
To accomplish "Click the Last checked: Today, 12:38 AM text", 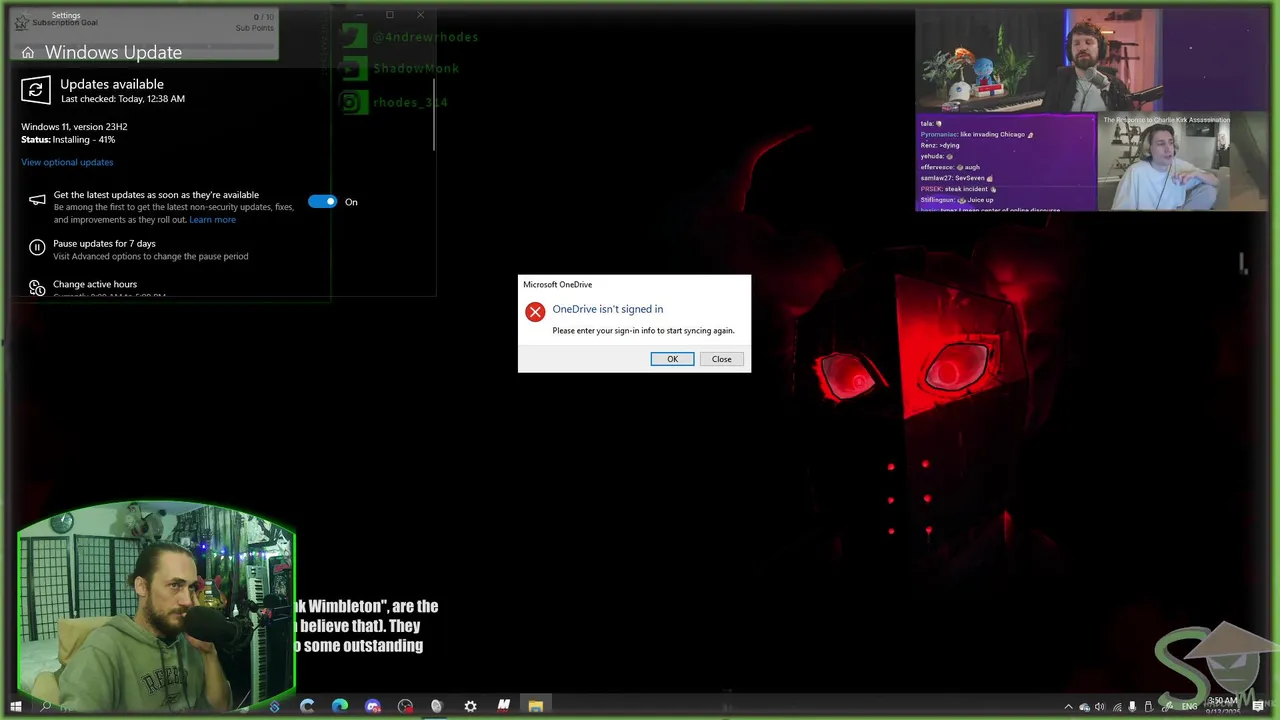I will tap(122, 99).
